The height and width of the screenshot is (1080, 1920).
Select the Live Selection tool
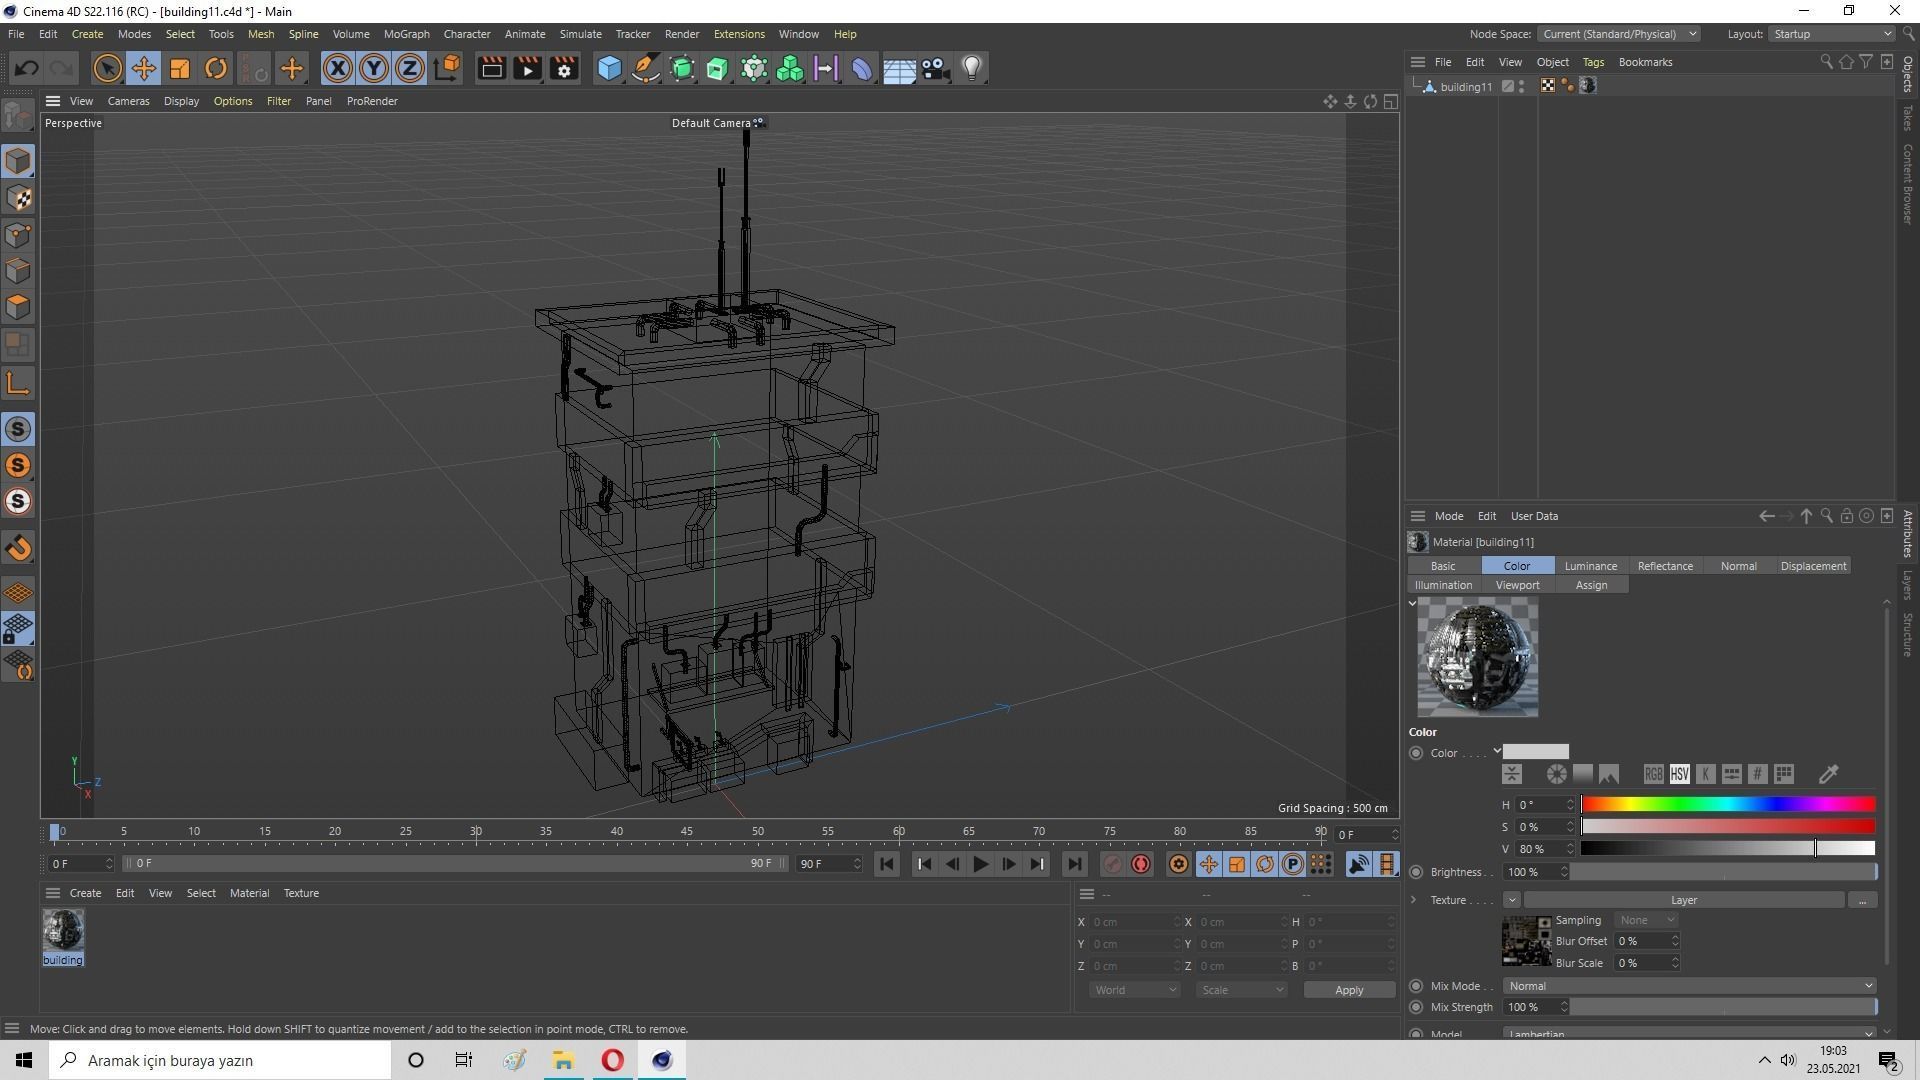click(107, 68)
